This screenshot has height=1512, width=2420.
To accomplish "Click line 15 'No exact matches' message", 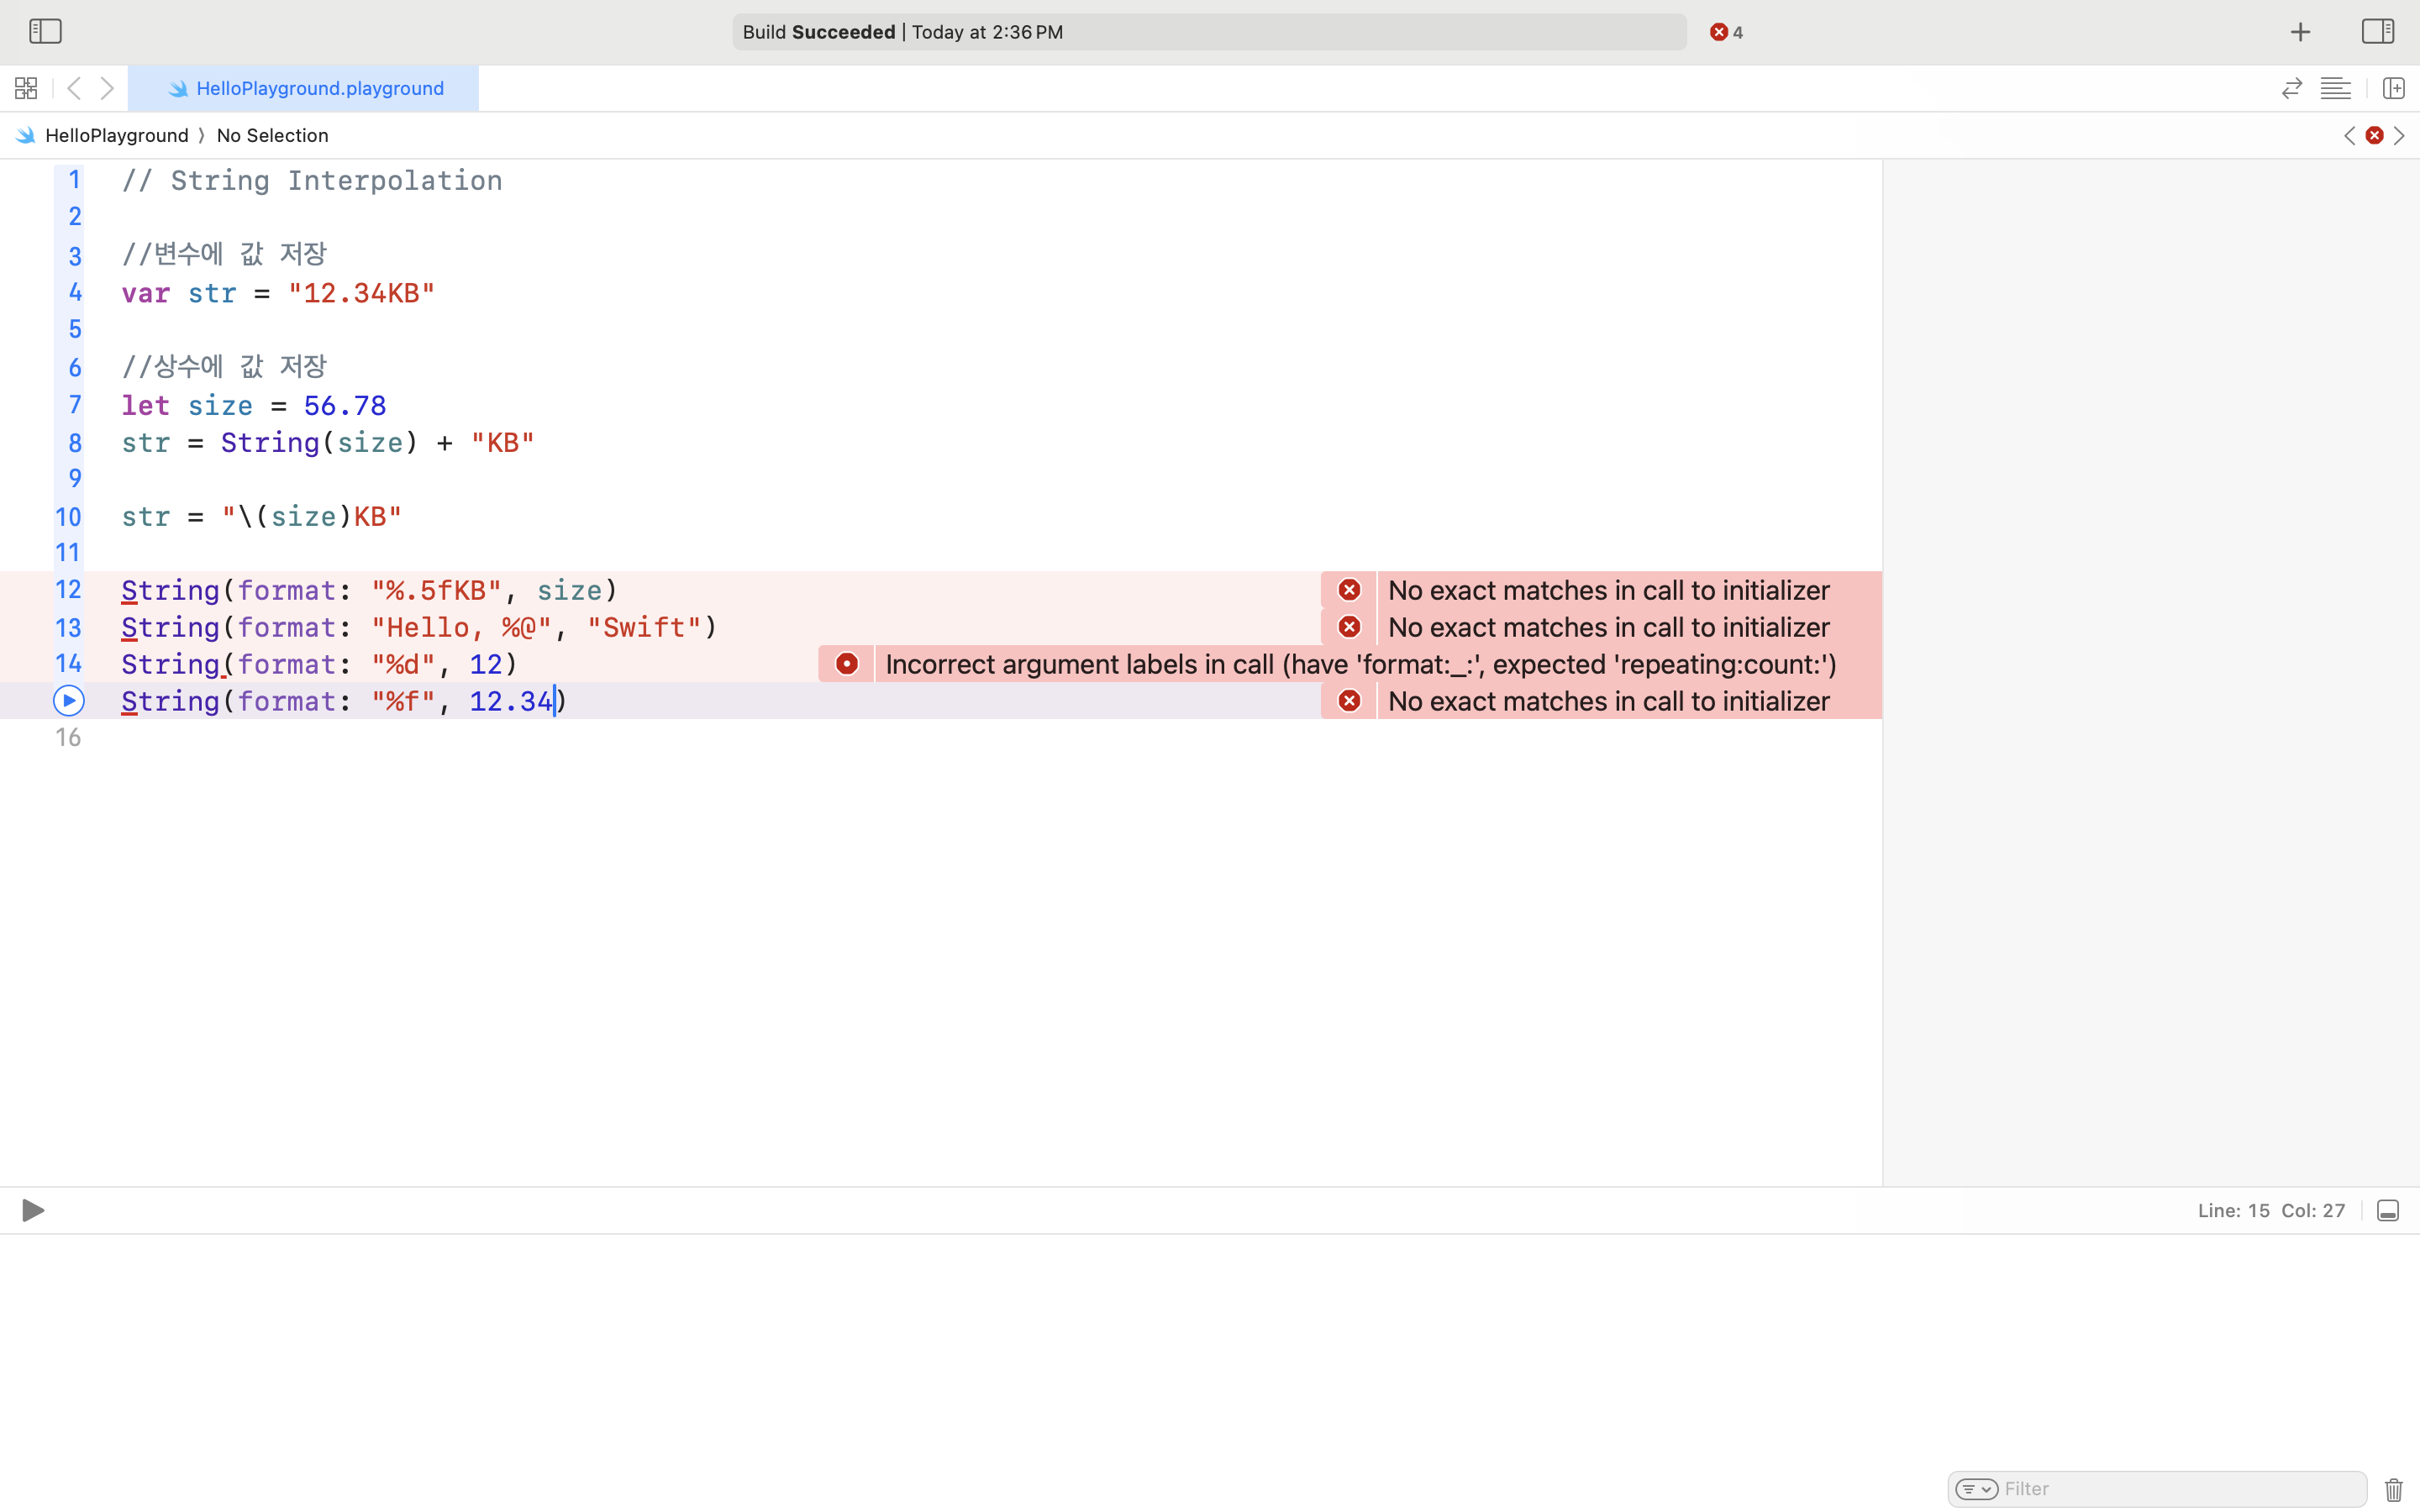I will click(1609, 701).
